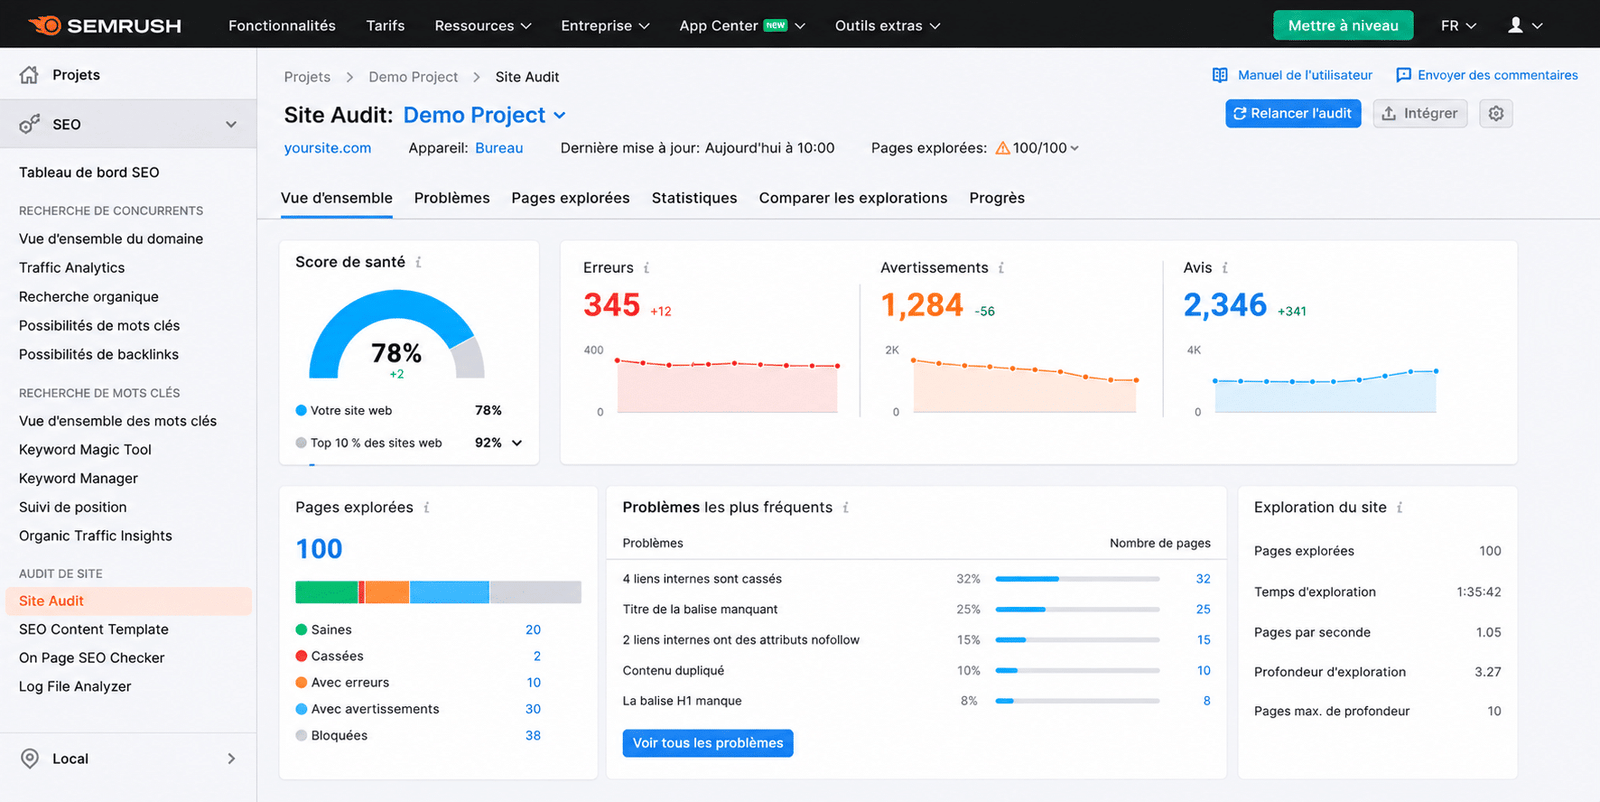Click the SEO gear icon in sidebar

[x=30, y=124]
